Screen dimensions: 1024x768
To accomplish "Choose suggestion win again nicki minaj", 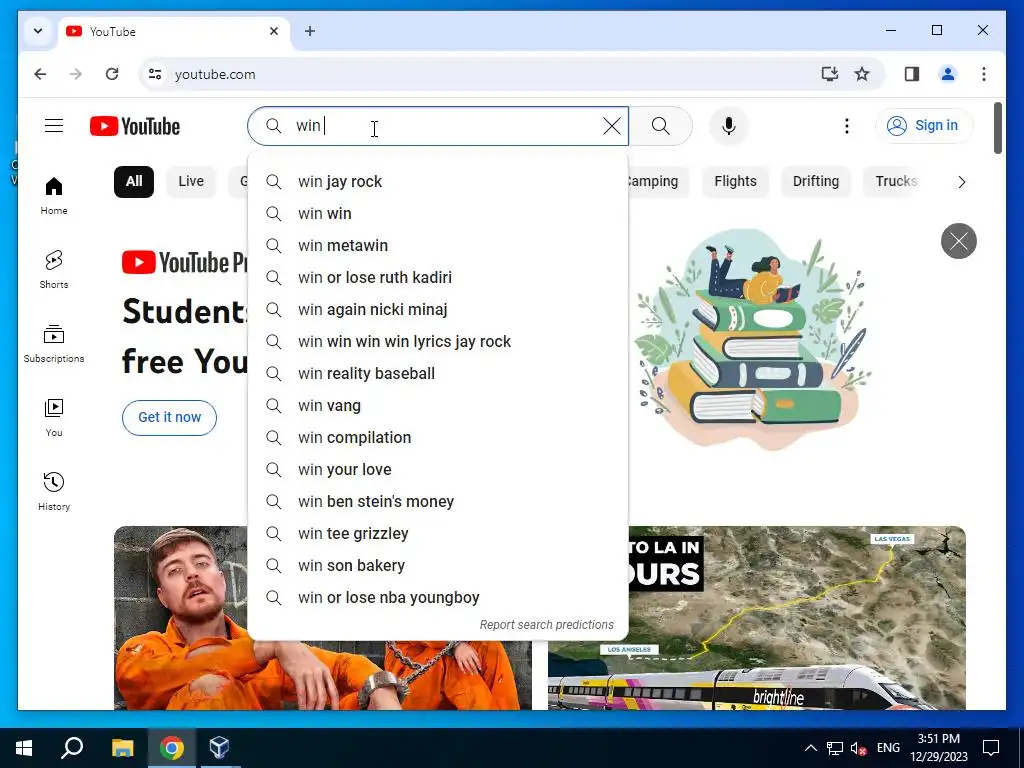I will [x=438, y=310].
